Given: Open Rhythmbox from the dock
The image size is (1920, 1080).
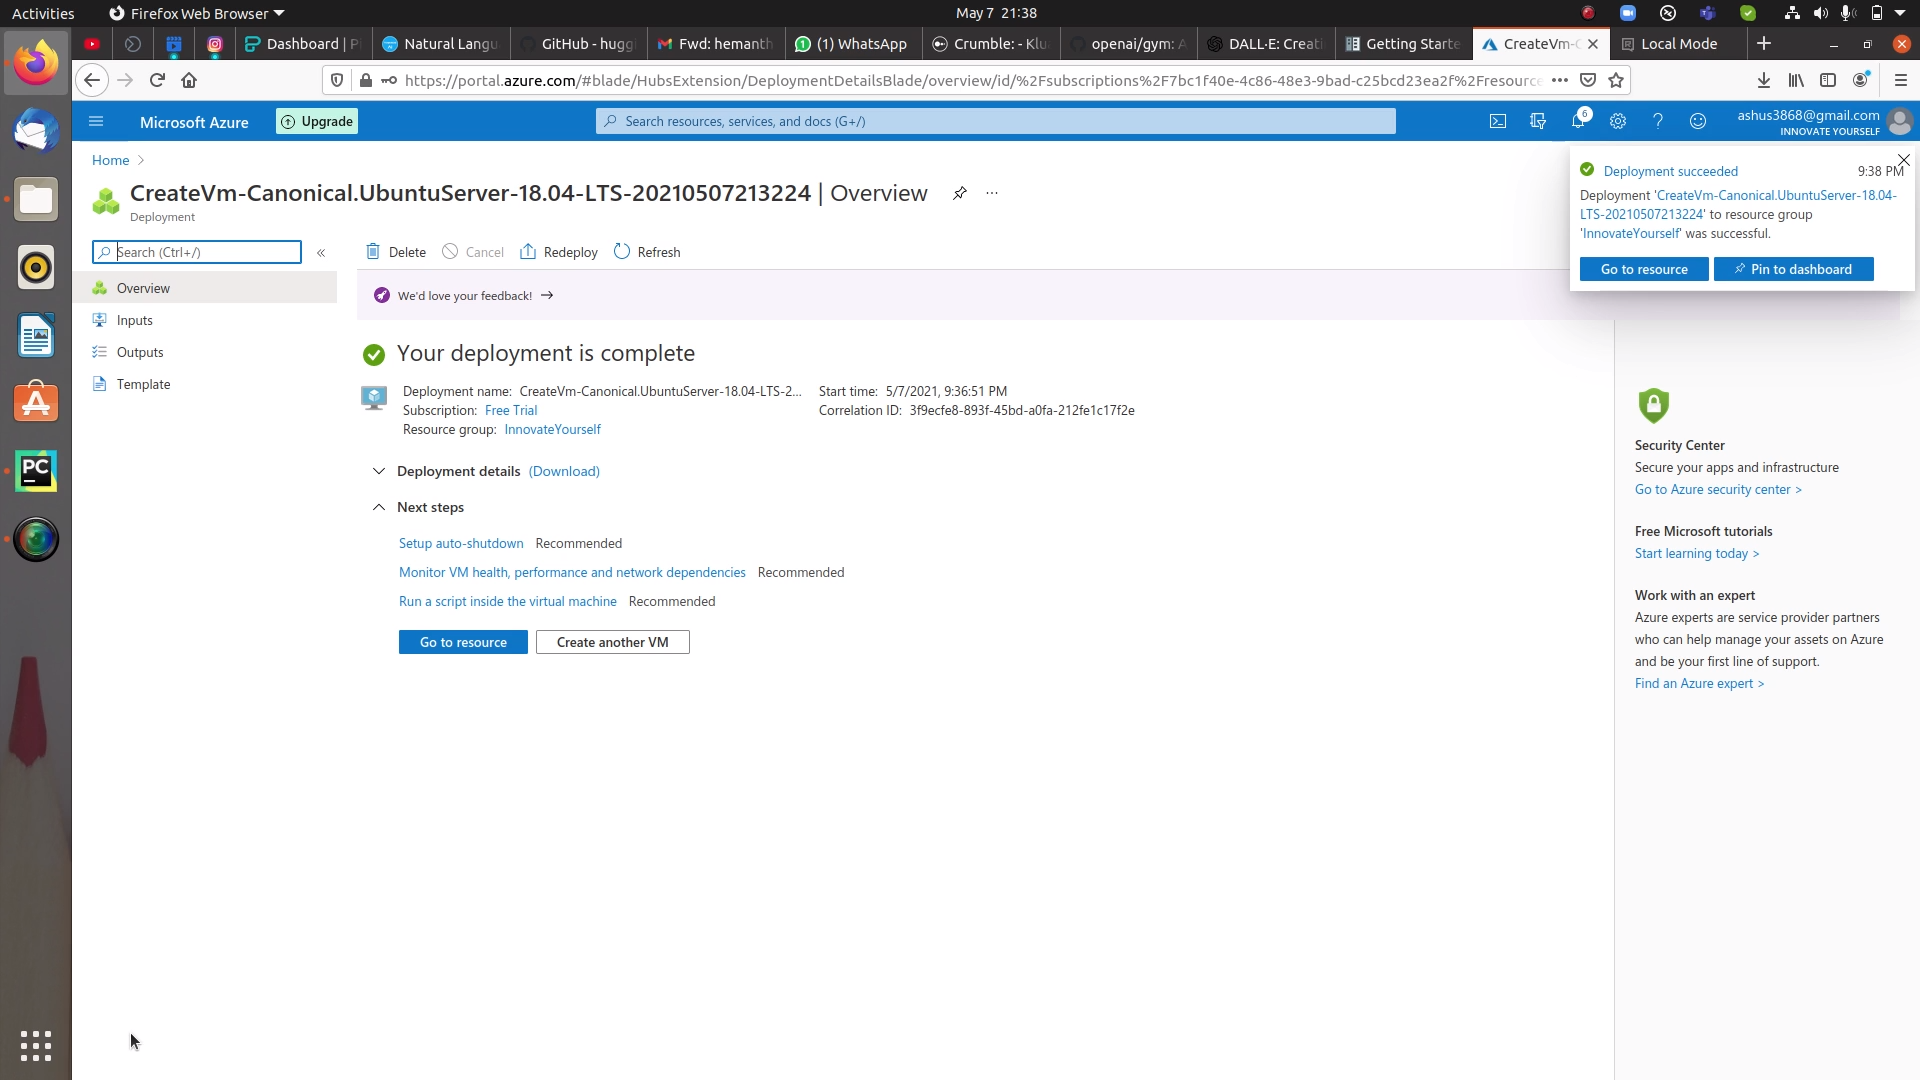Looking at the screenshot, I should (x=36, y=267).
